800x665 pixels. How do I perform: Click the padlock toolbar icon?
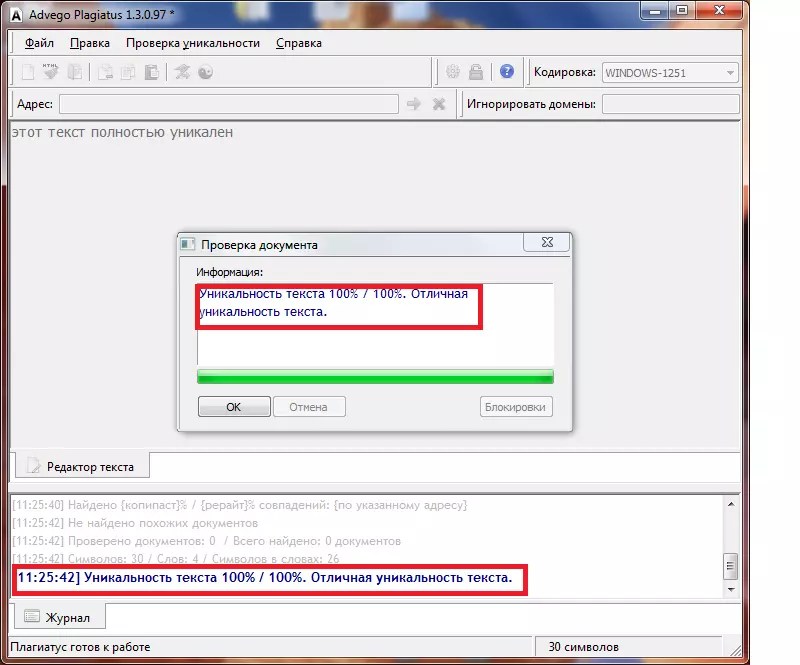click(476, 71)
